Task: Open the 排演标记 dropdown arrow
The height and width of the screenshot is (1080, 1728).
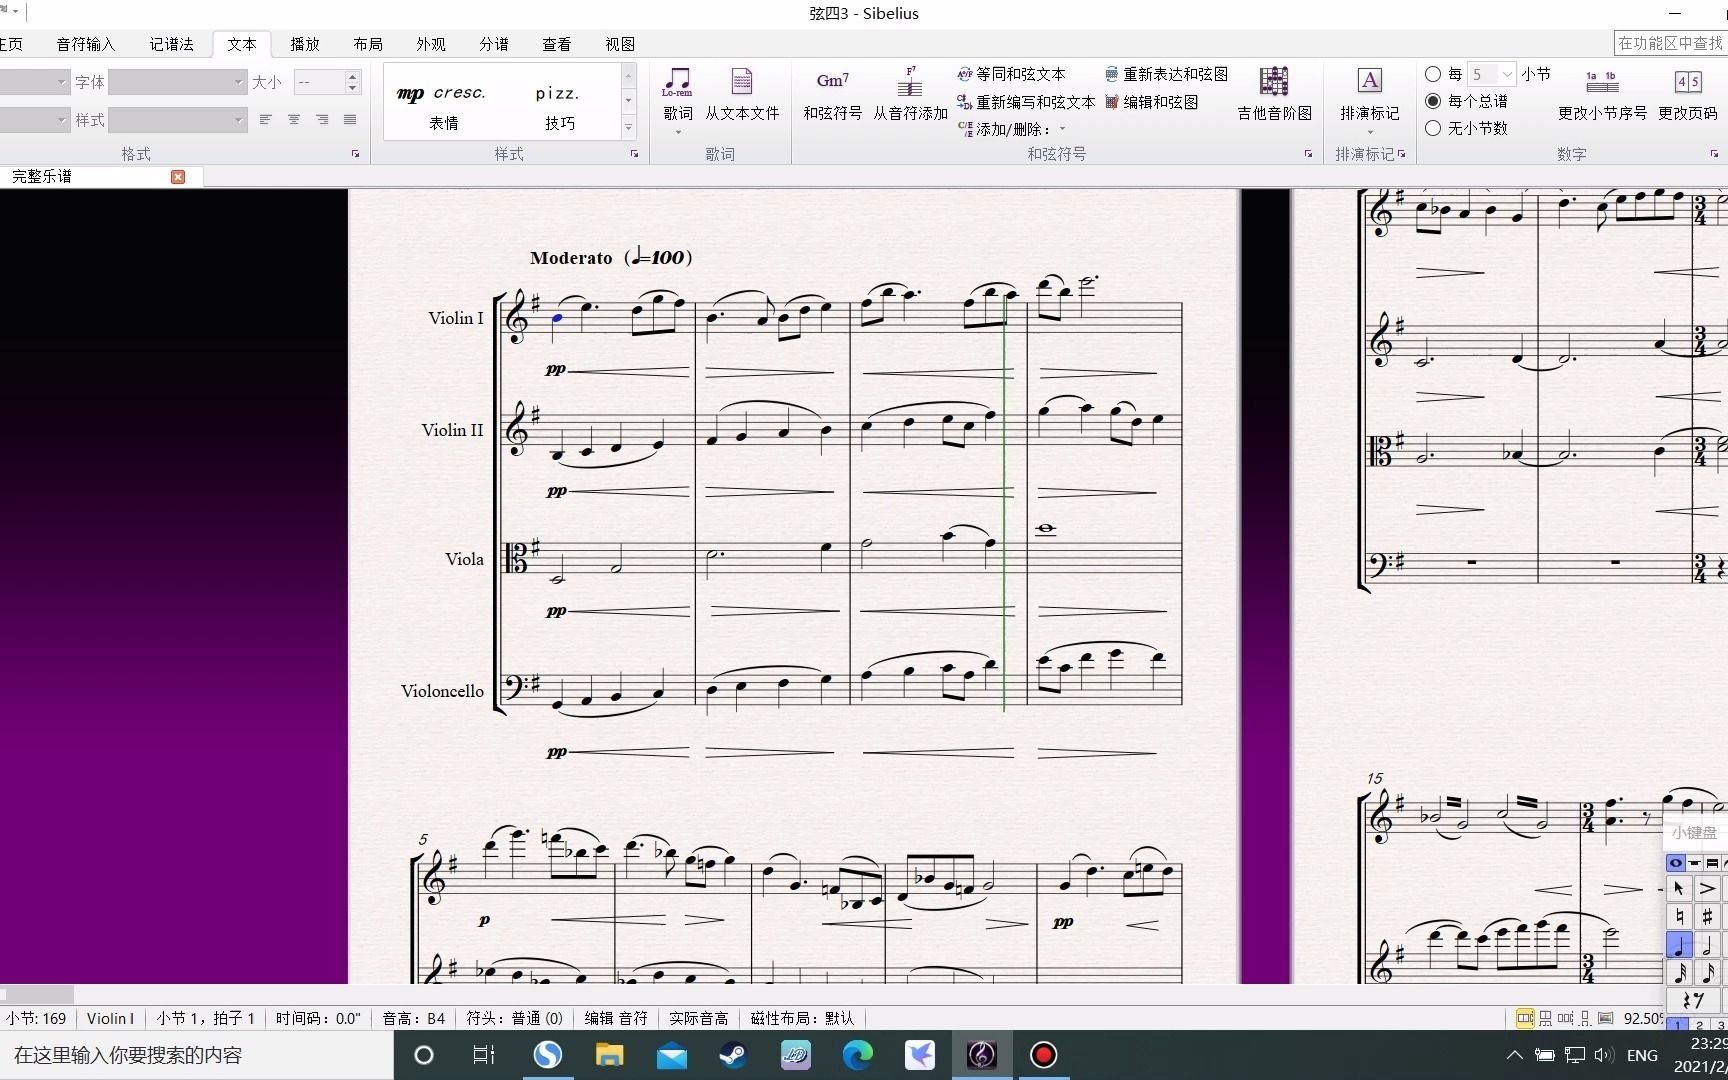Action: pos(1370,132)
